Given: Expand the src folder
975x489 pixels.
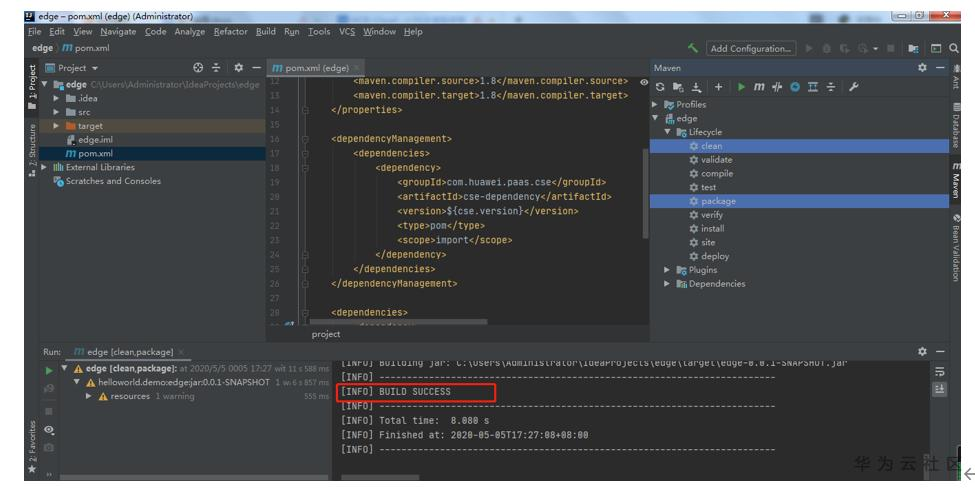Looking at the screenshot, I should point(56,112).
